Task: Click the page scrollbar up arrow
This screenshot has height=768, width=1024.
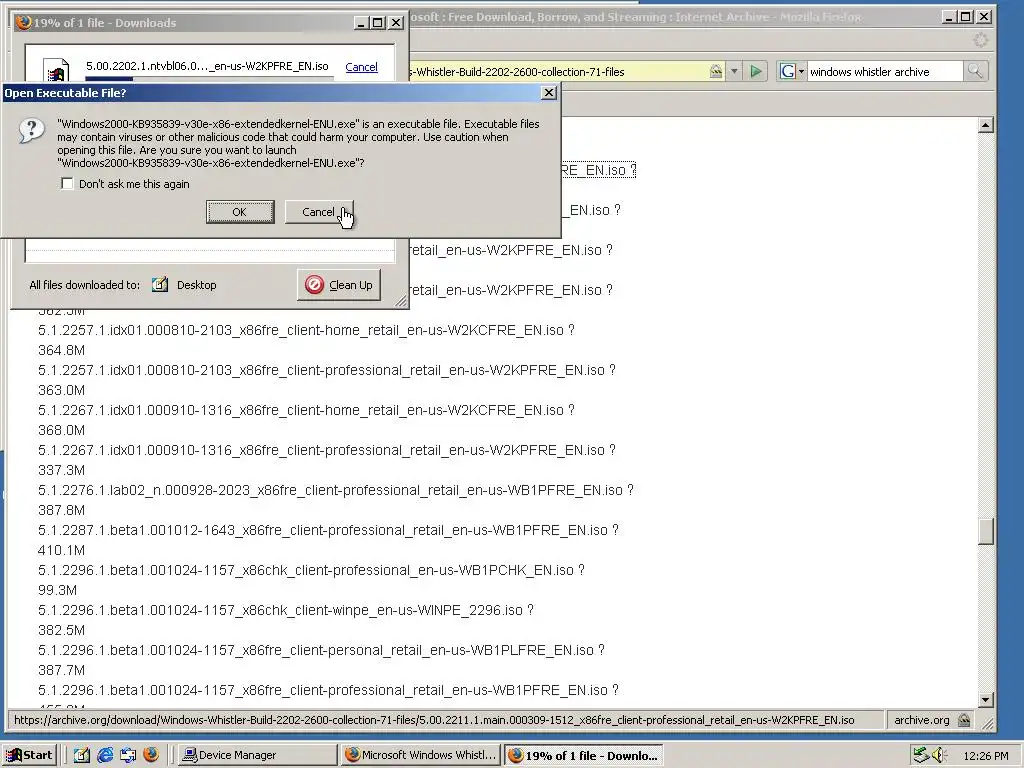Action: (x=986, y=125)
